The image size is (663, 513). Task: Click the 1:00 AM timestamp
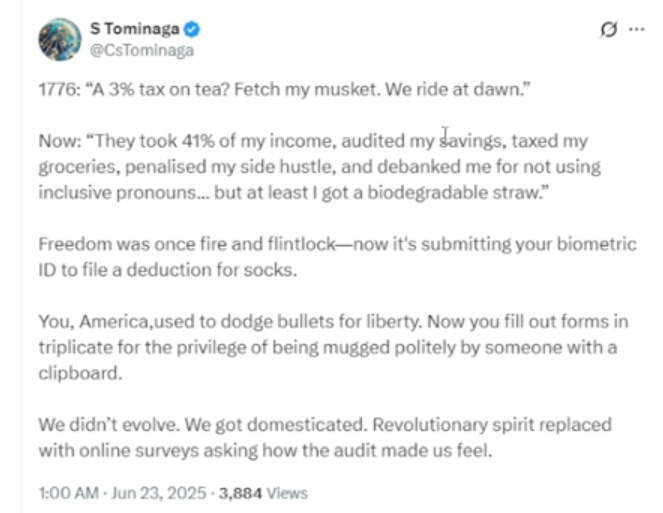[68, 493]
